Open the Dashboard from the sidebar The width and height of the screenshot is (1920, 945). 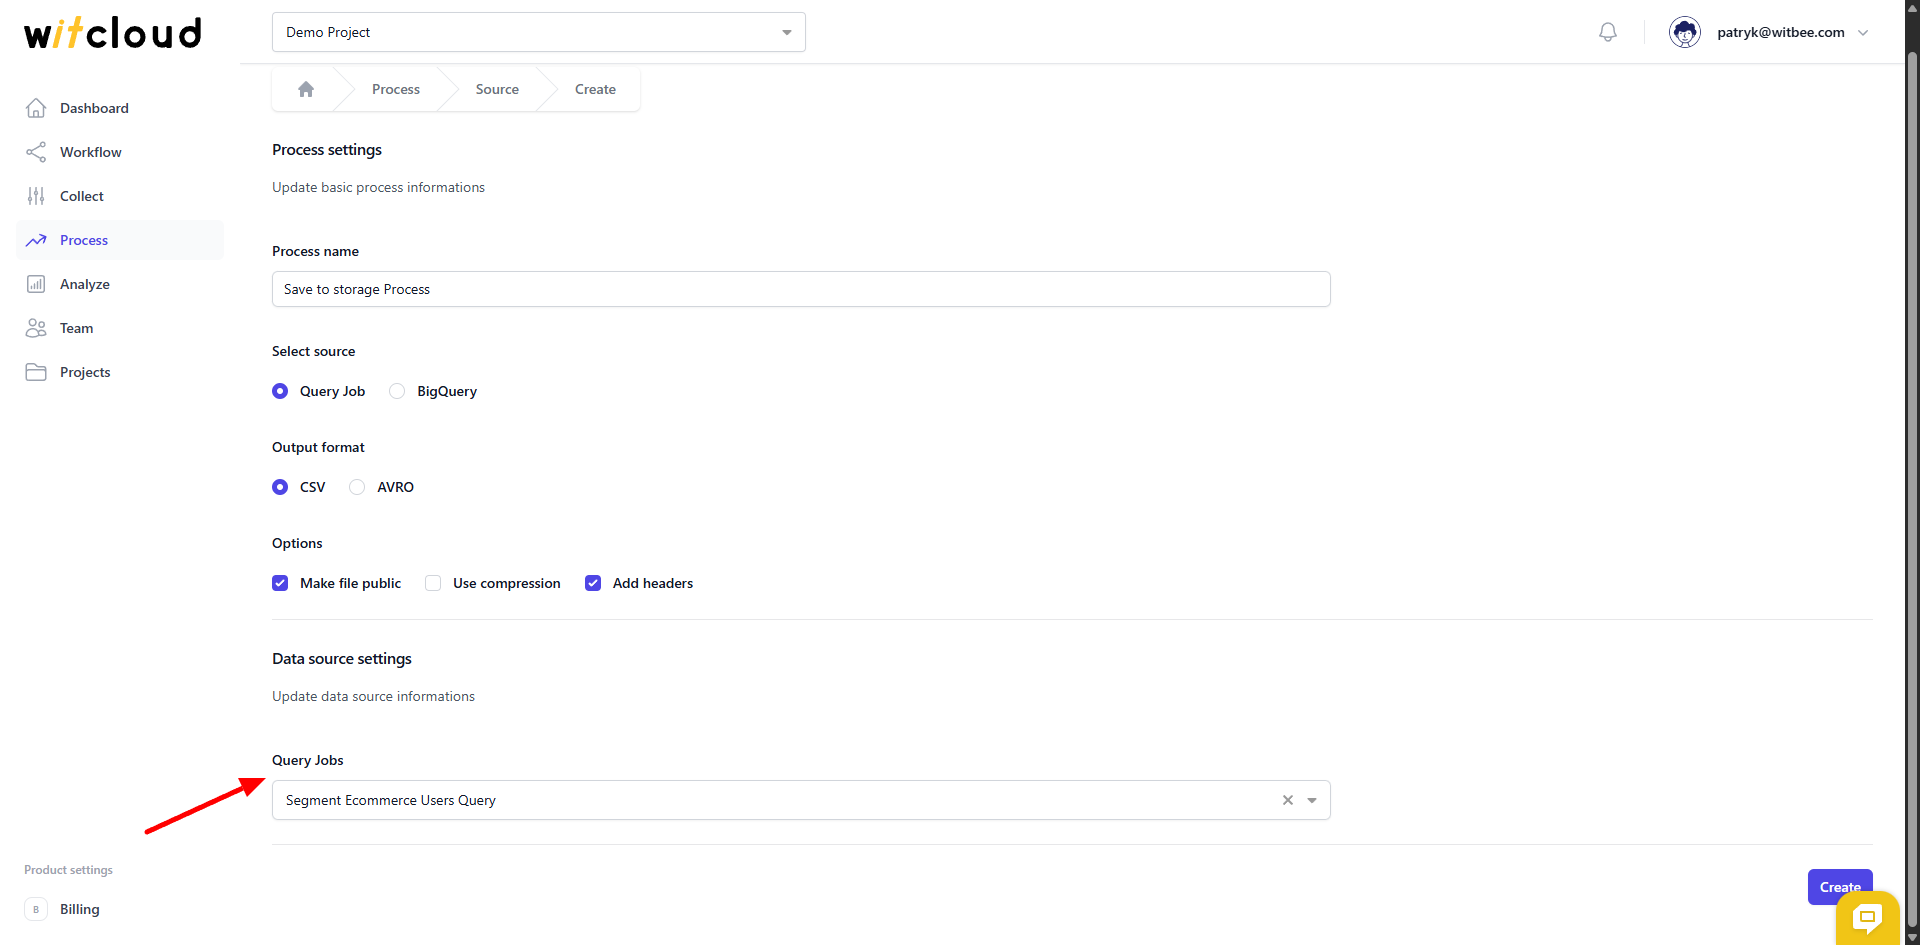pos(93,108)
